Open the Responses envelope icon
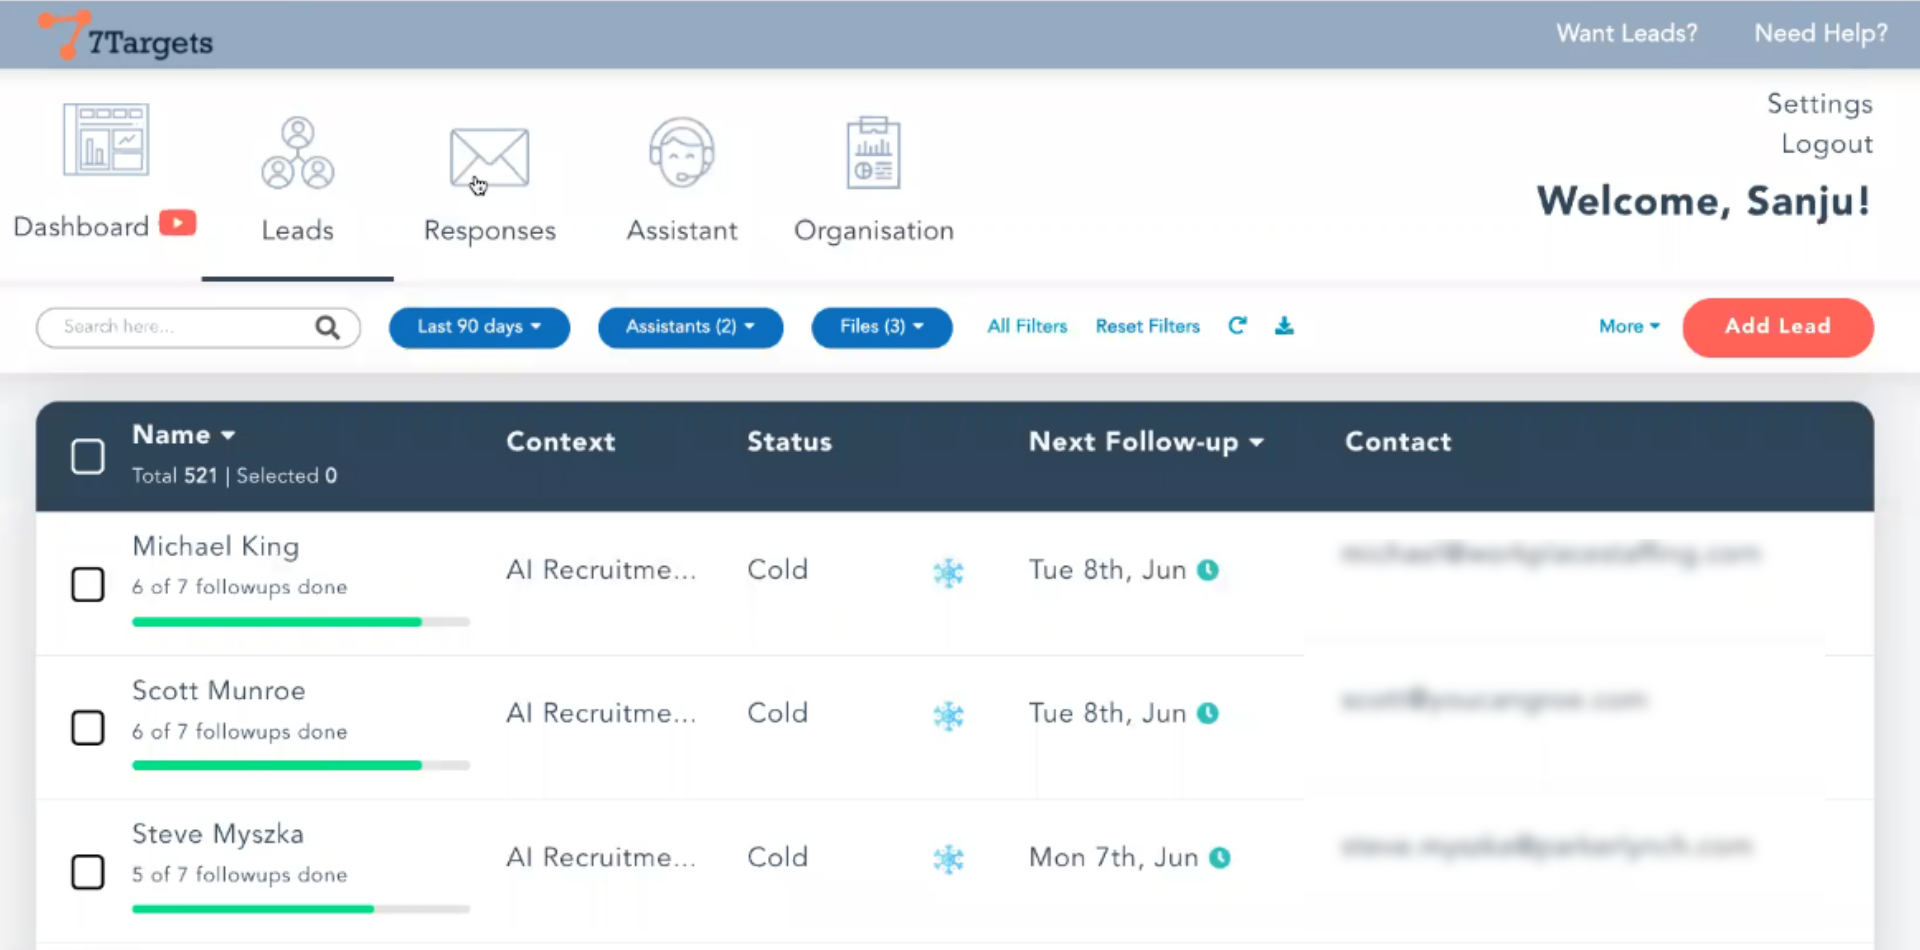1920x950 pixels. (x=489, y=158)
